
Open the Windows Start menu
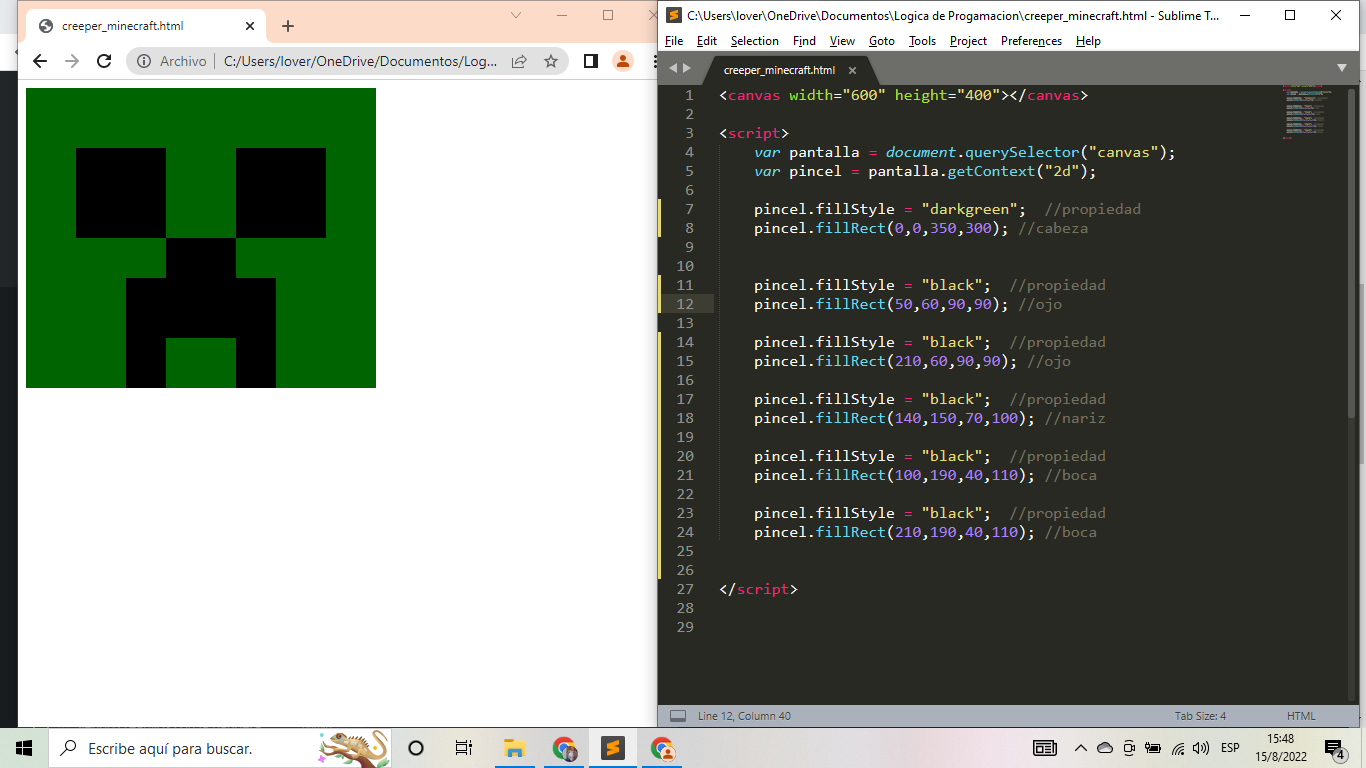[x=24, y=748]
